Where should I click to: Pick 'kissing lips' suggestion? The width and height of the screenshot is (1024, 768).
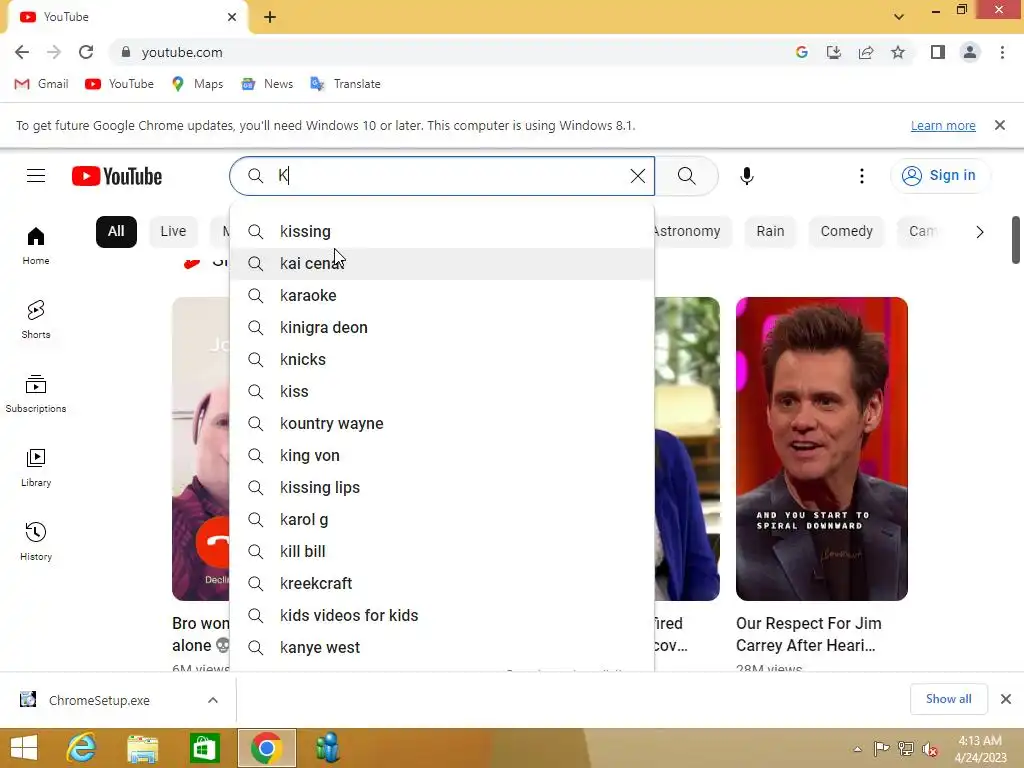442,487
